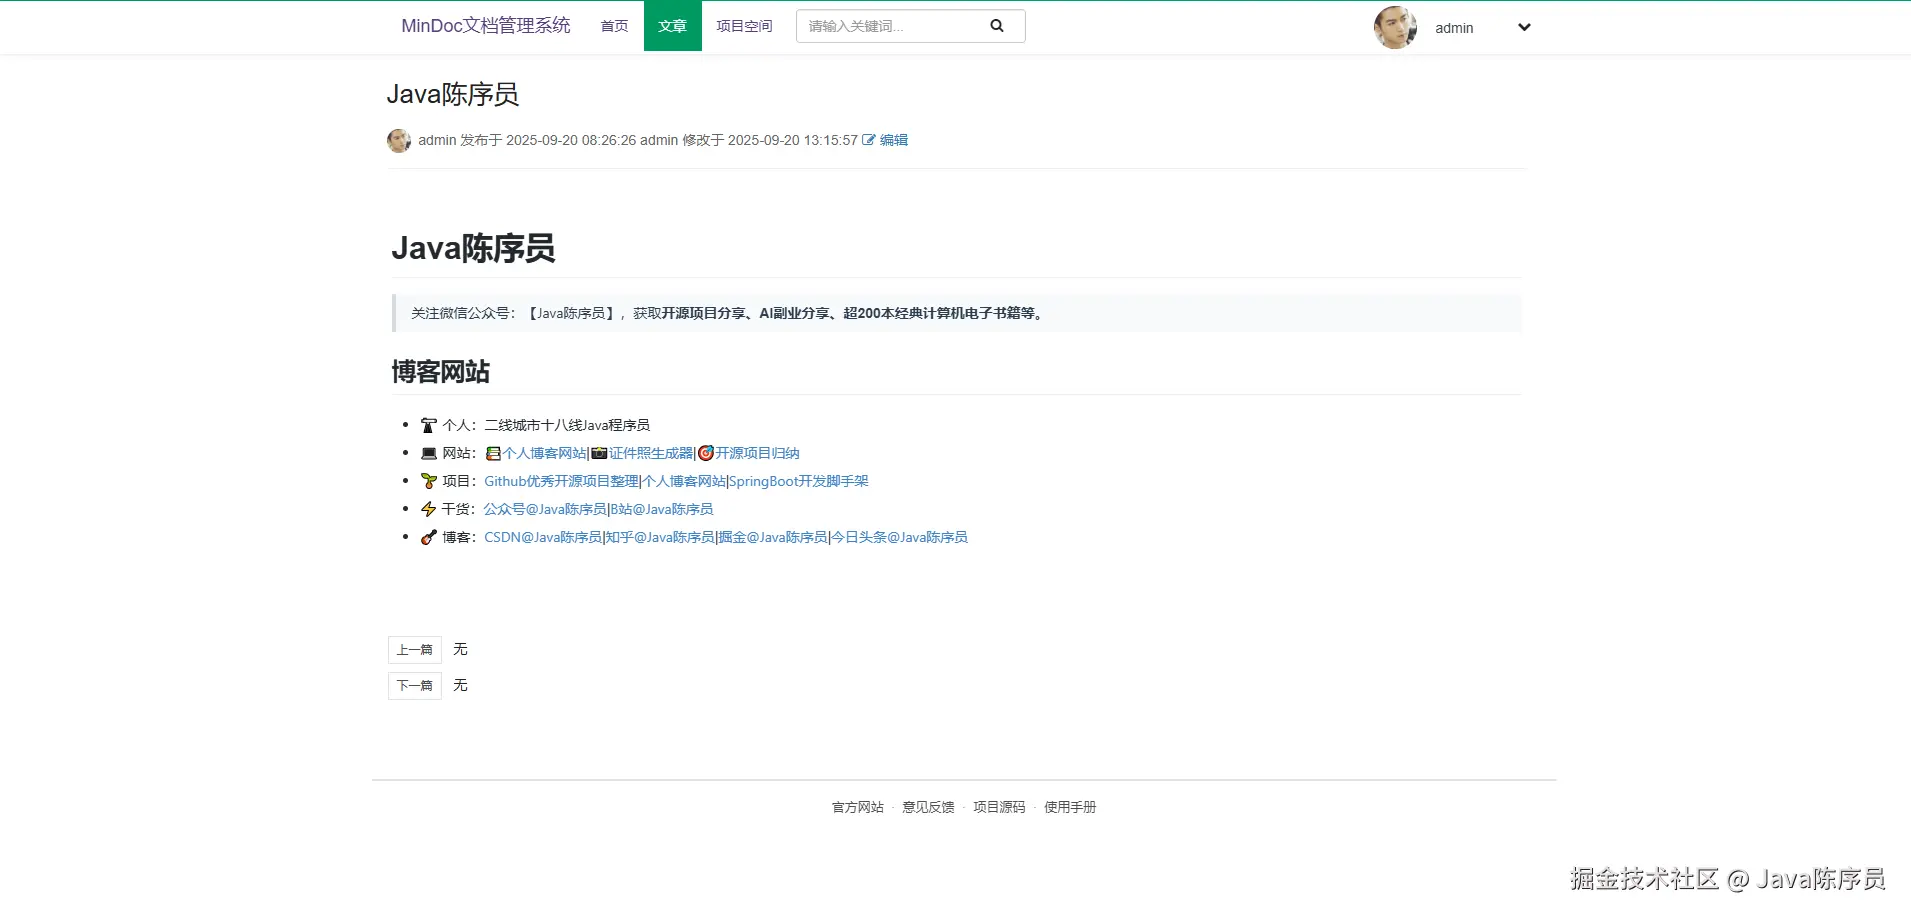
Task: Open the 开源项目归纳 link
Action: coord(757,454)
